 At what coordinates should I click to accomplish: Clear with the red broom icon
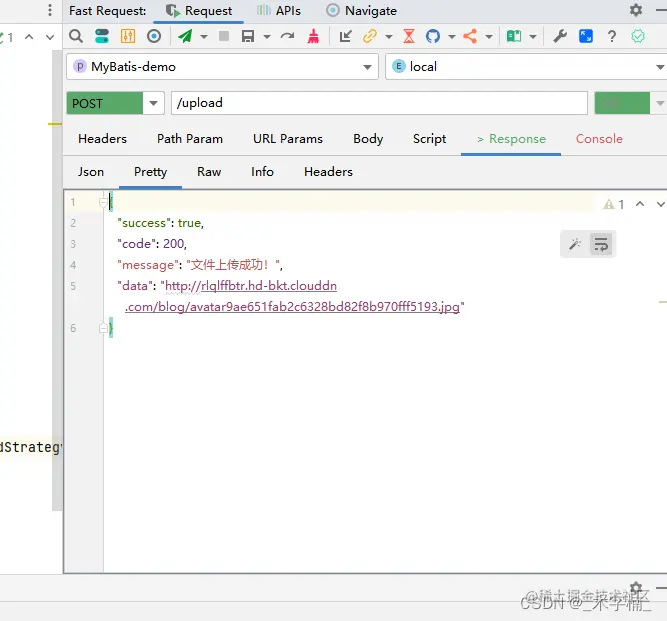(313, 36)
